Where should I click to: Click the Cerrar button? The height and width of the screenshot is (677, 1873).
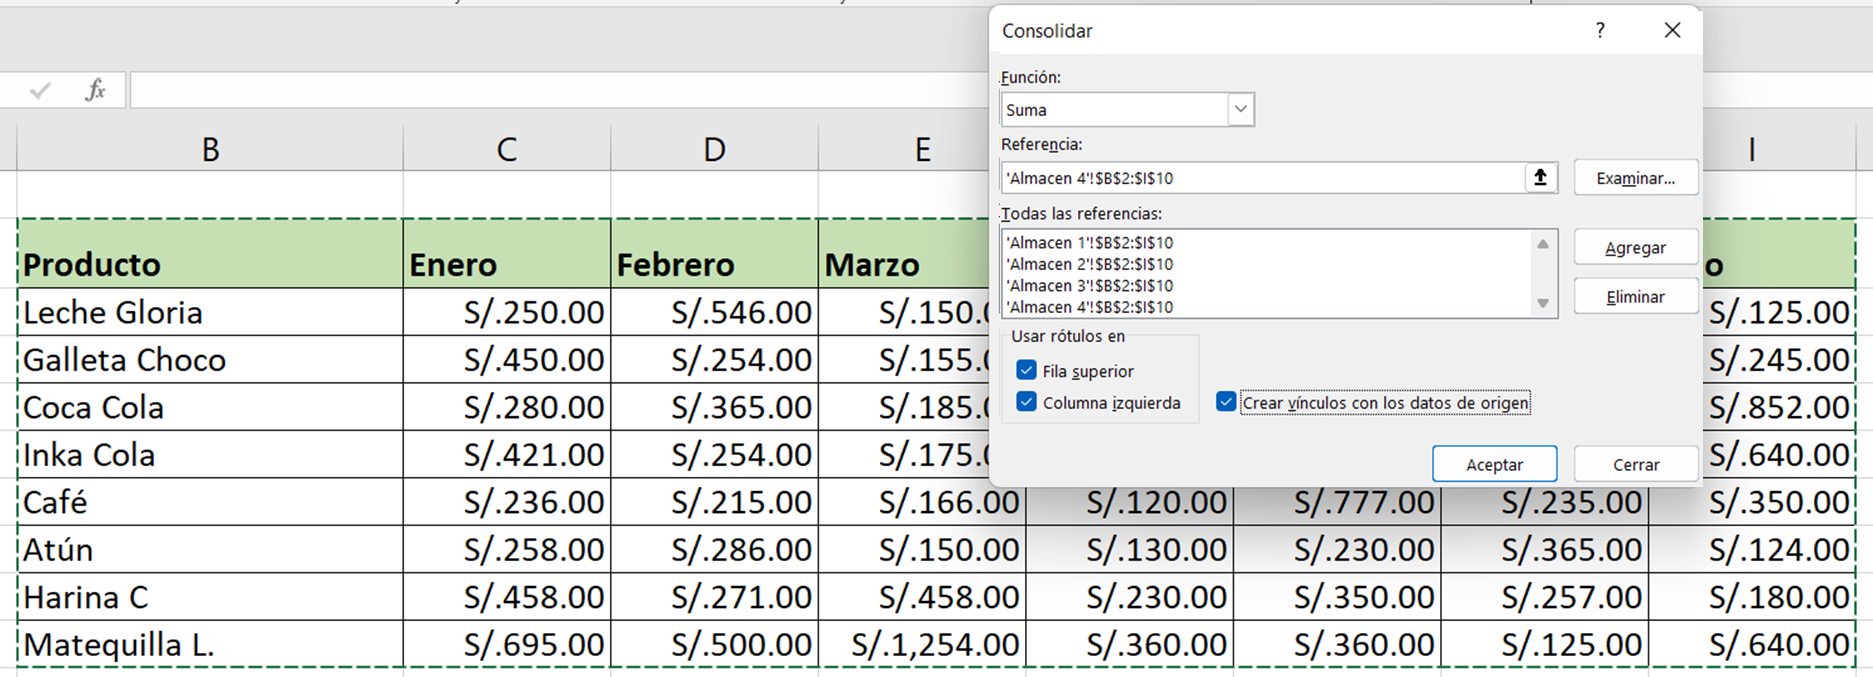tap(1635, 464)
